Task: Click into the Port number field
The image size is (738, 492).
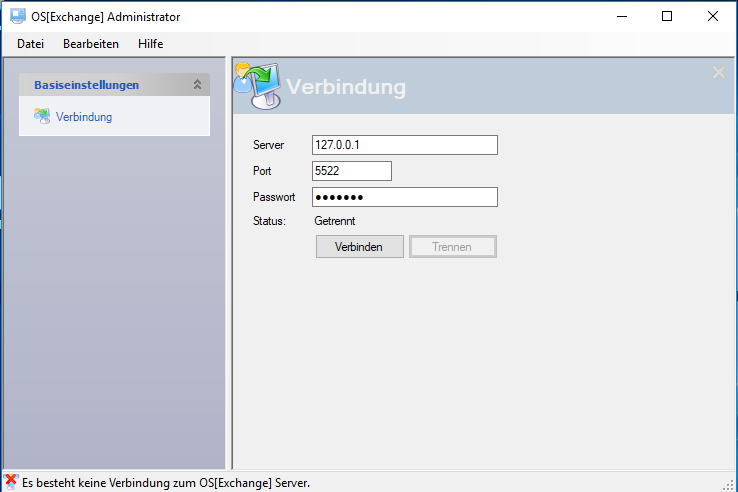Action: click(351, 171)
